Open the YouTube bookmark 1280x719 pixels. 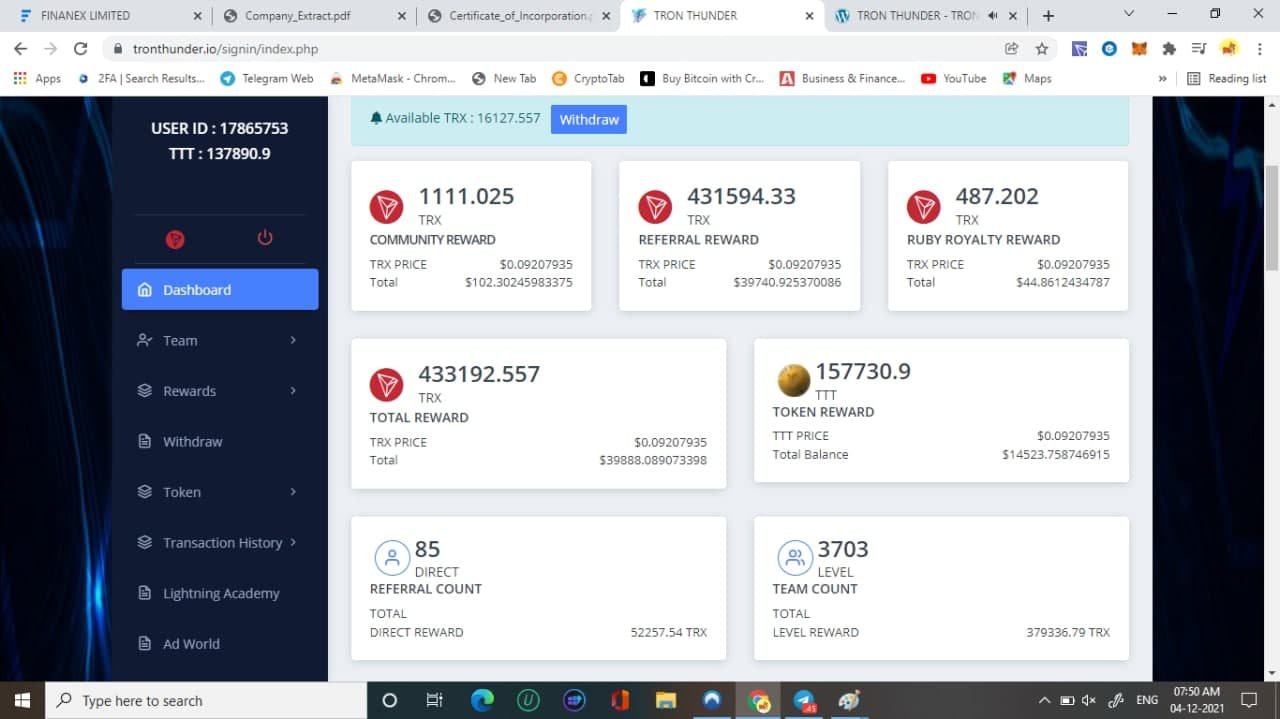(x=953, y=78)
